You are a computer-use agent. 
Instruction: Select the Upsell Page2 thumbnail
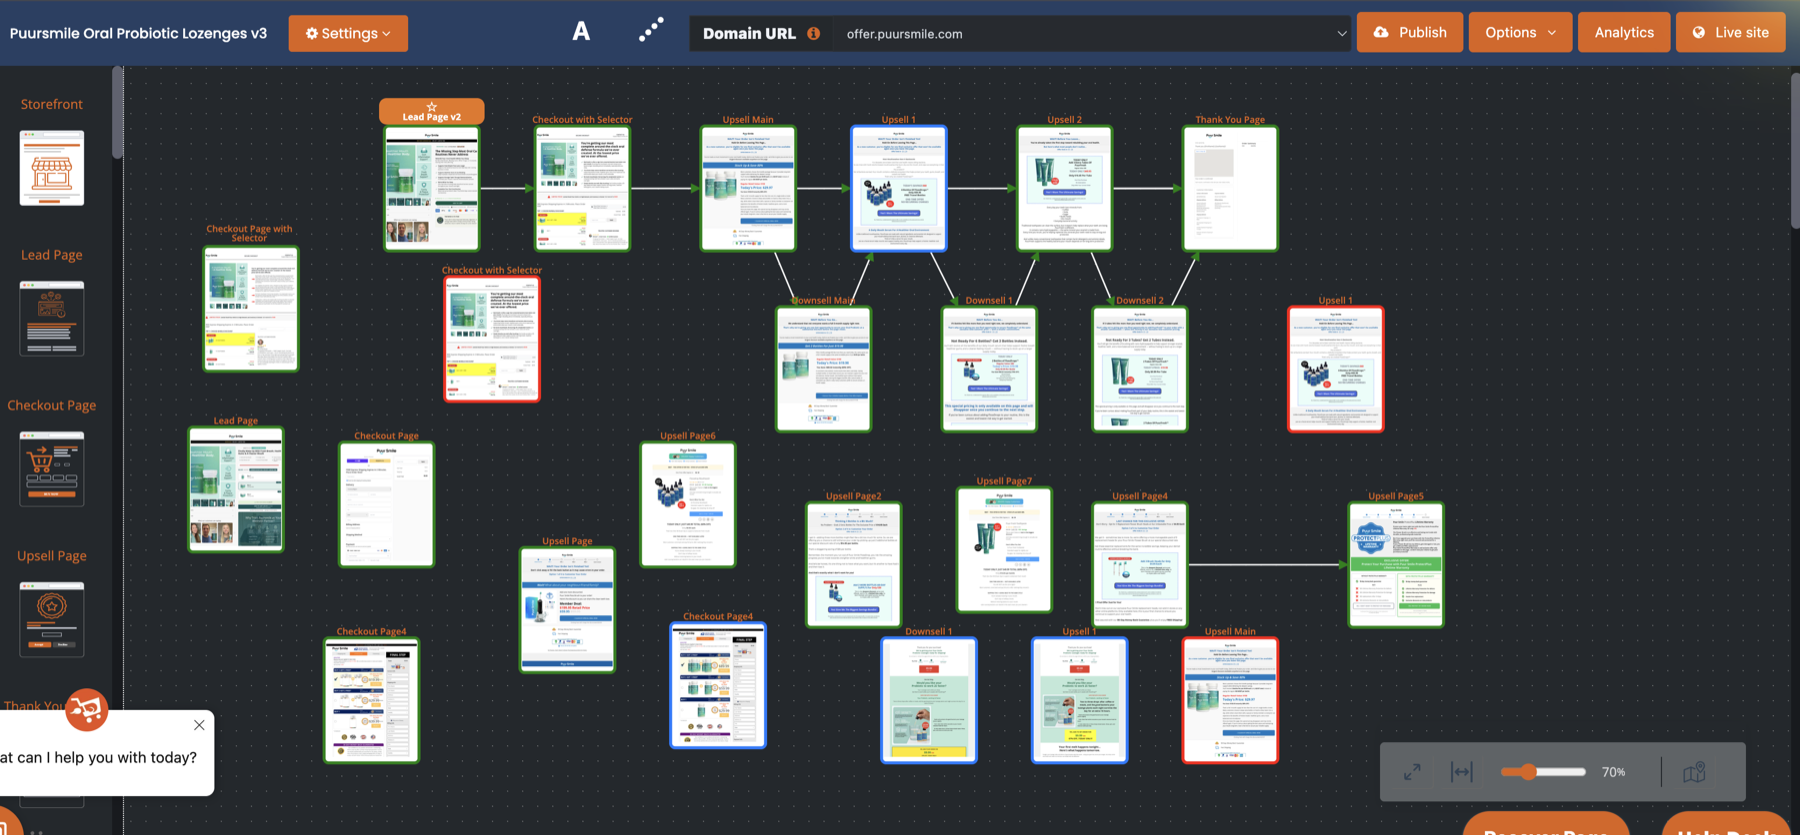pos(854,565)
